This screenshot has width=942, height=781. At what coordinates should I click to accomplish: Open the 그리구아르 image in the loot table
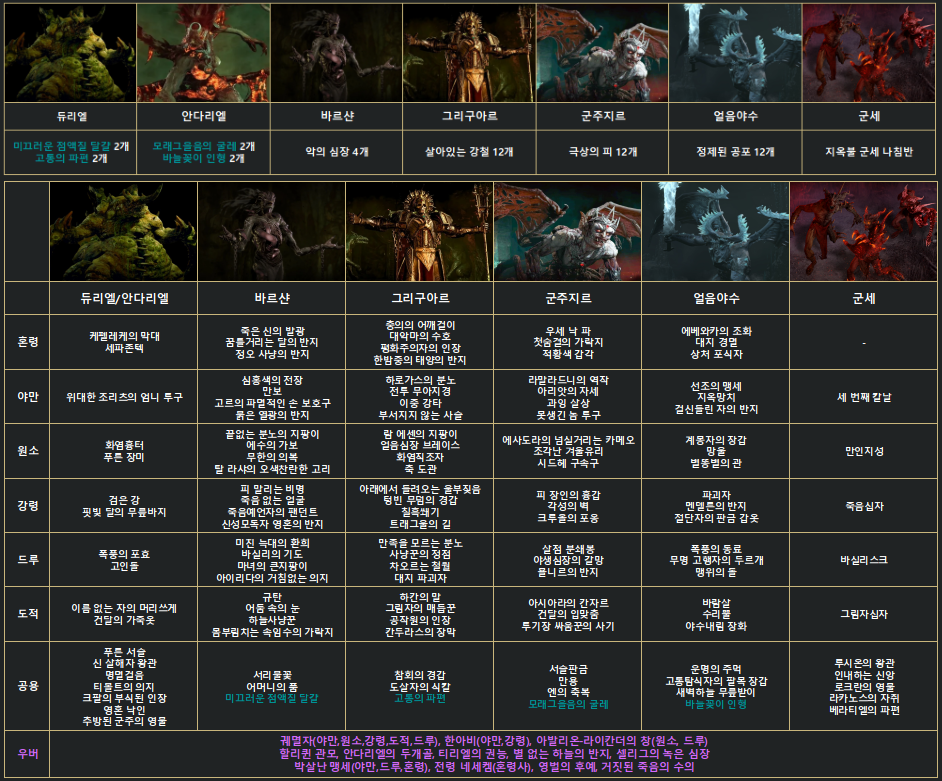(x=420, y=231)
